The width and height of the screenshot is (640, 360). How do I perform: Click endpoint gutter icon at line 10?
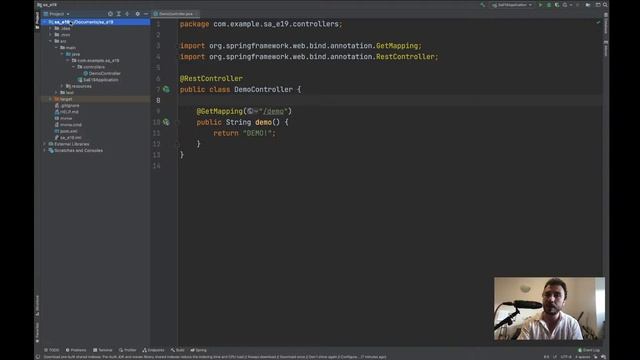pyautogui.click(x=166, y=122)
